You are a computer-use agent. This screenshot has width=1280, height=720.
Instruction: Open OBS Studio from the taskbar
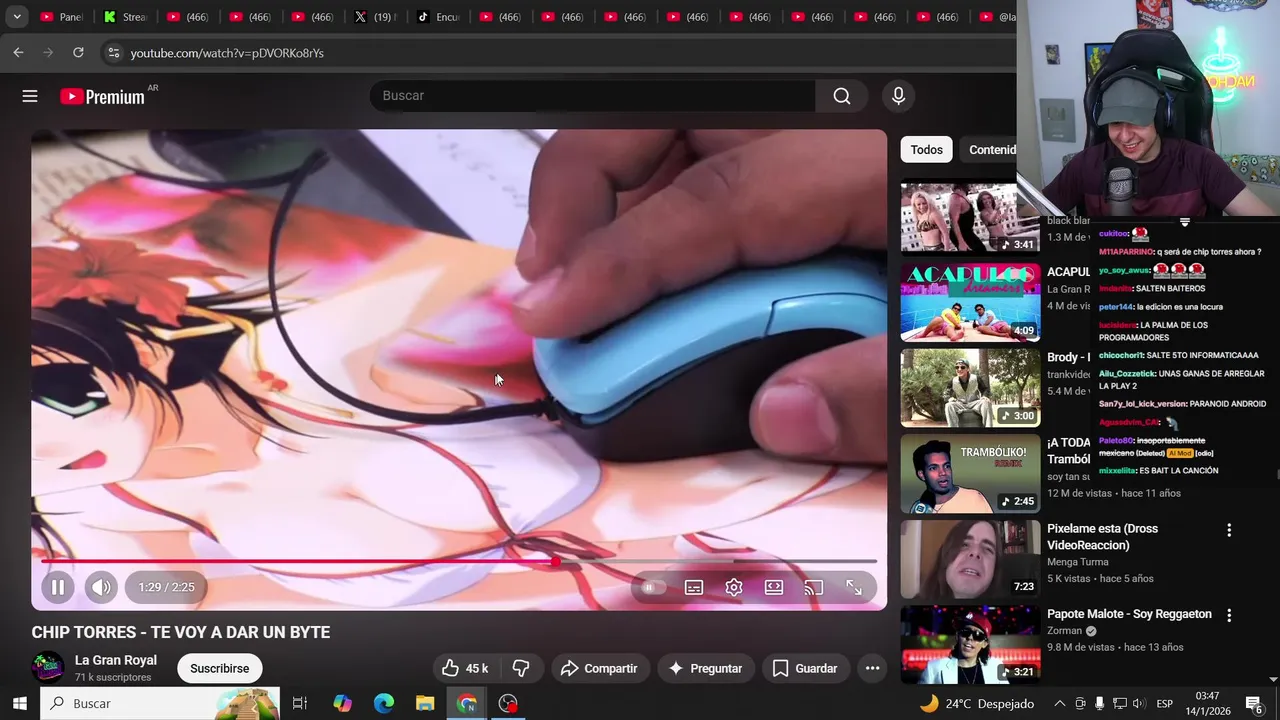(509, 703)
